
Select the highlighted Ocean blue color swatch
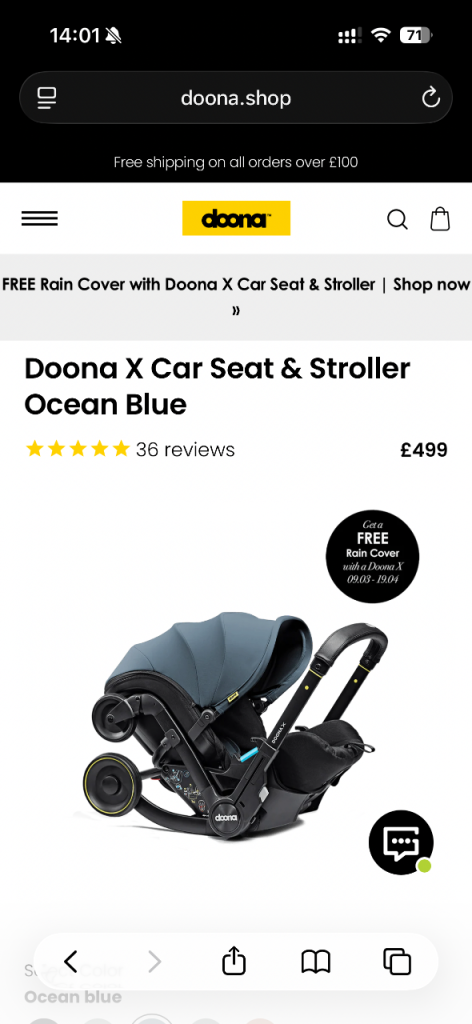click(152, 1019)
